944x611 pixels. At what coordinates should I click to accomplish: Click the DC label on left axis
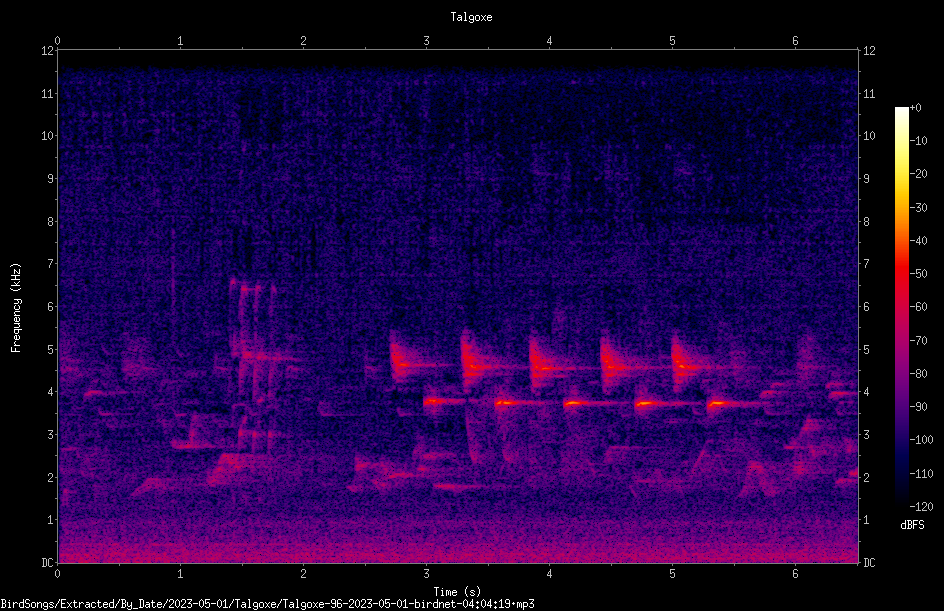[48, 563]
